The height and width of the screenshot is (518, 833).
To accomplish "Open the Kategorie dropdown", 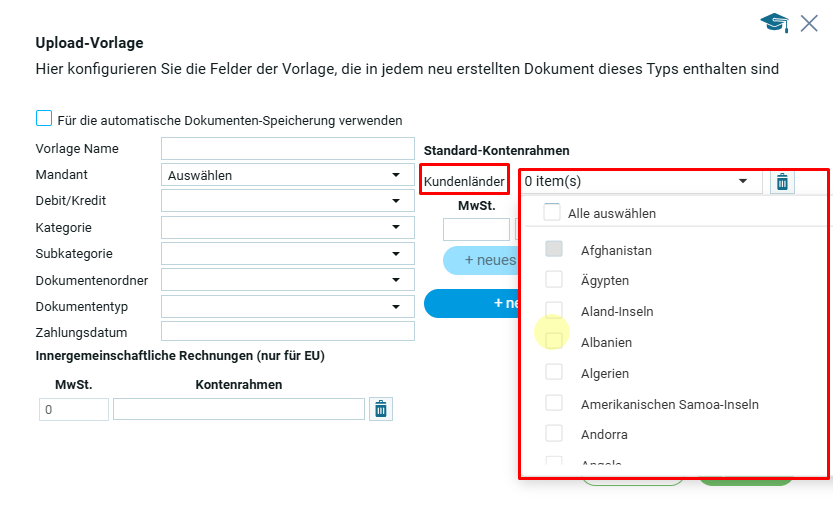I will click(x=287, y=227).
